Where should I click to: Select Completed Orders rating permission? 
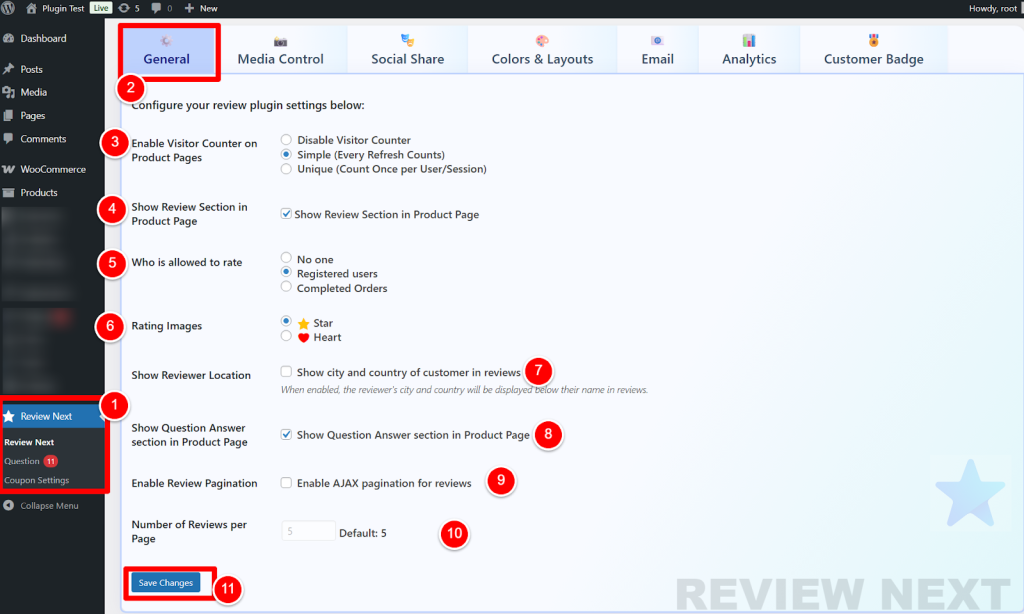[287, 288]
